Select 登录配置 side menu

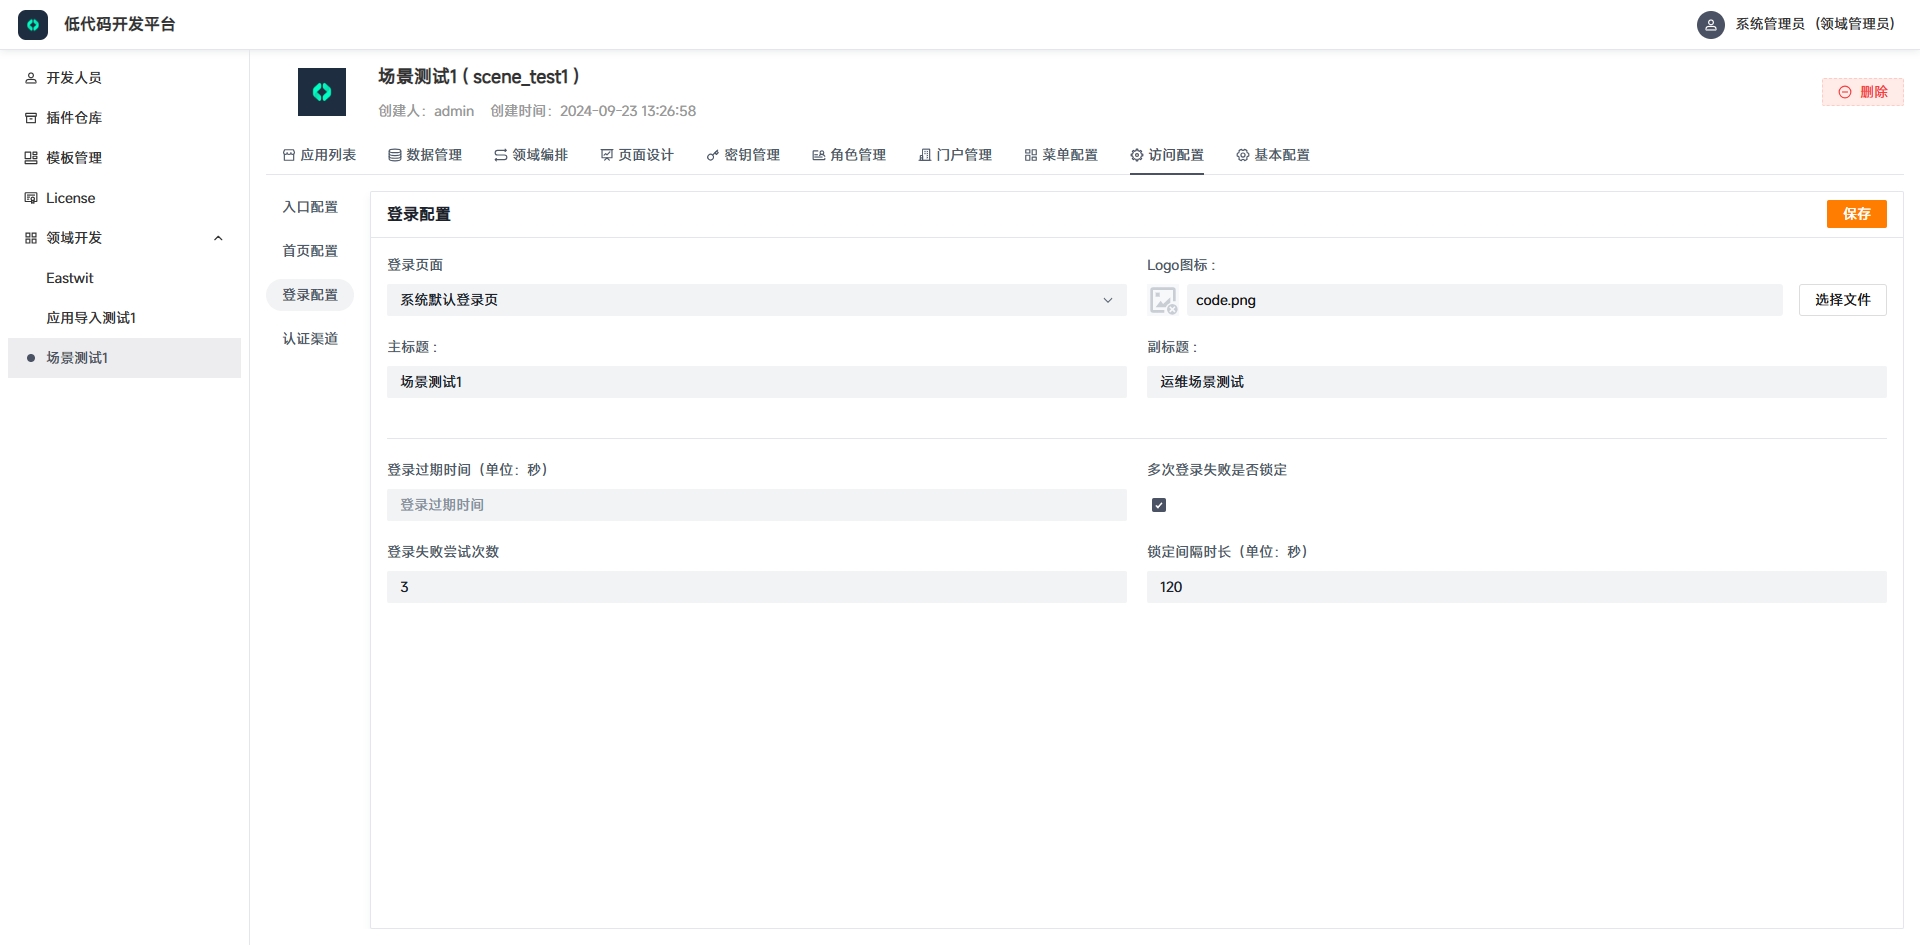pos(310,295)
